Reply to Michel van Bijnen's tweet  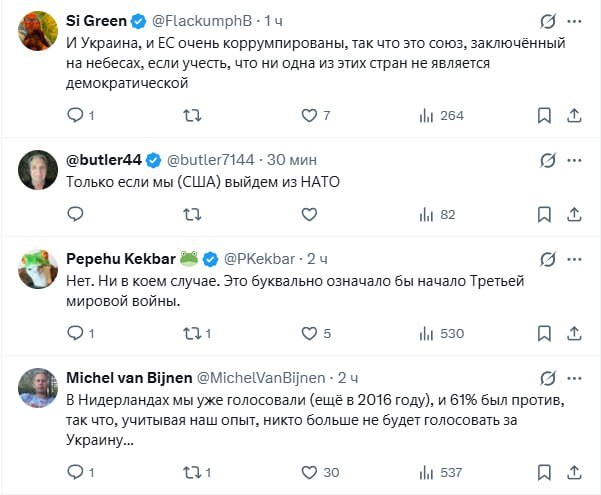tap(76, 471)
